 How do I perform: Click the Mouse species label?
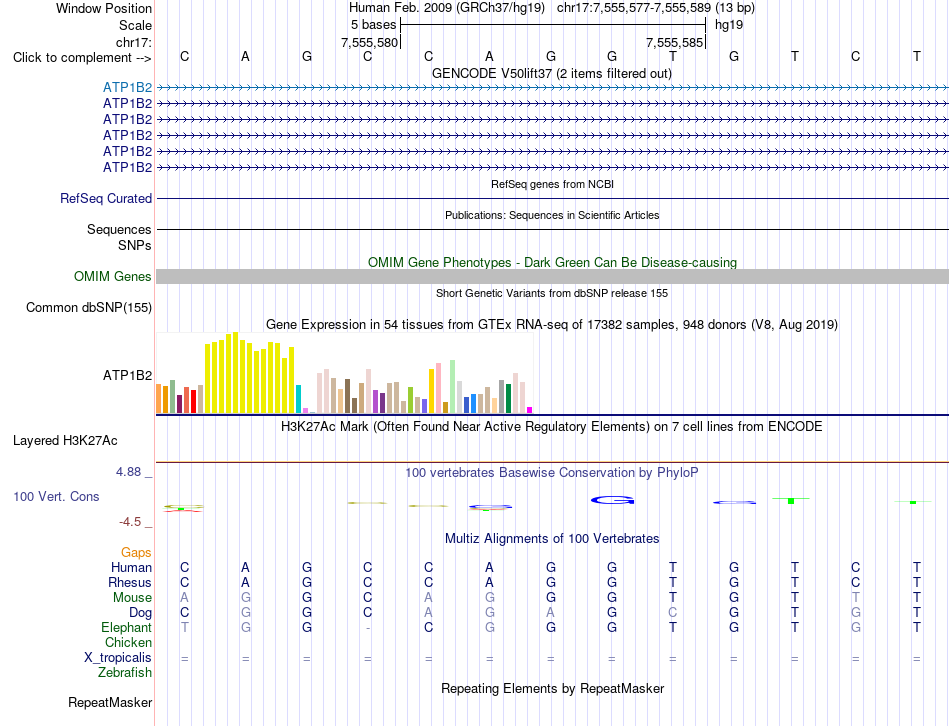tap(133, 598)
